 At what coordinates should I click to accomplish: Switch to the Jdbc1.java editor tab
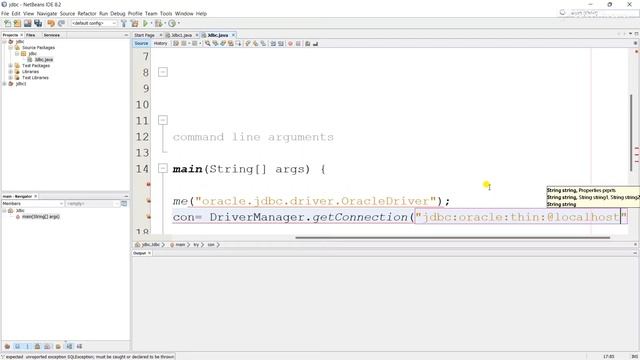181,35
